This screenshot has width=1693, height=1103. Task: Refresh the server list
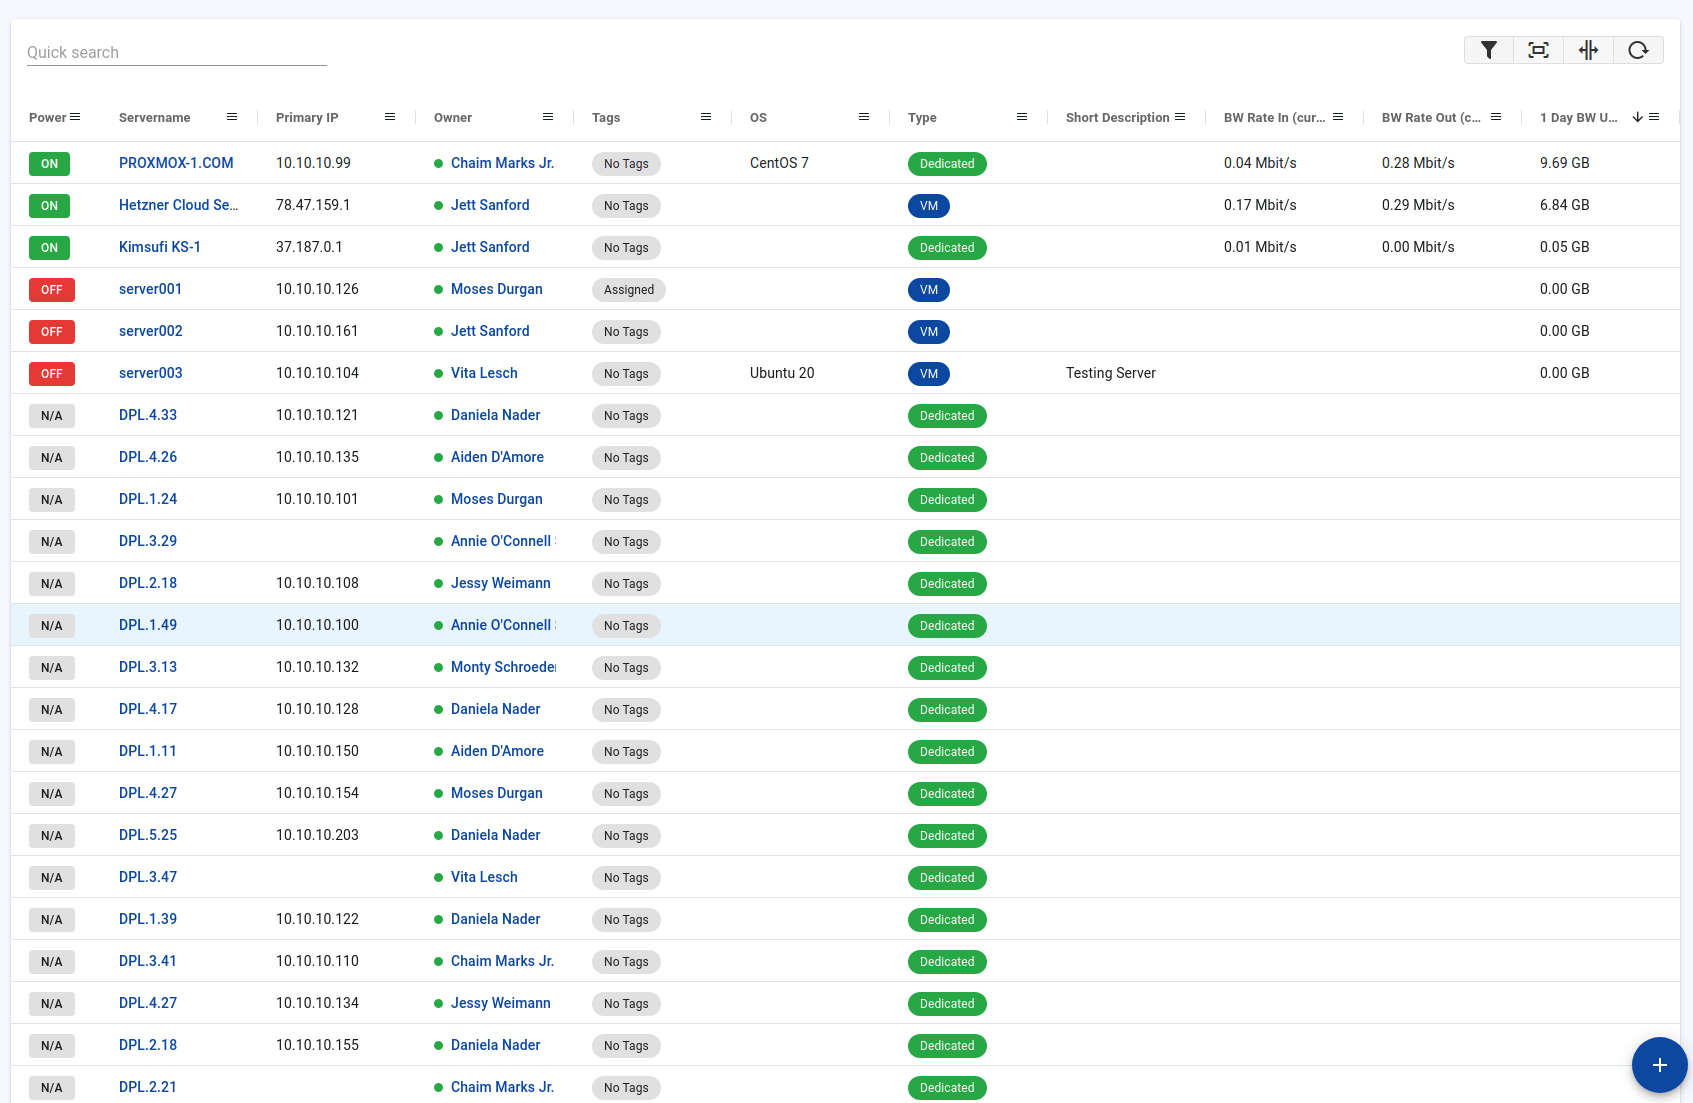pos(1638,50)
